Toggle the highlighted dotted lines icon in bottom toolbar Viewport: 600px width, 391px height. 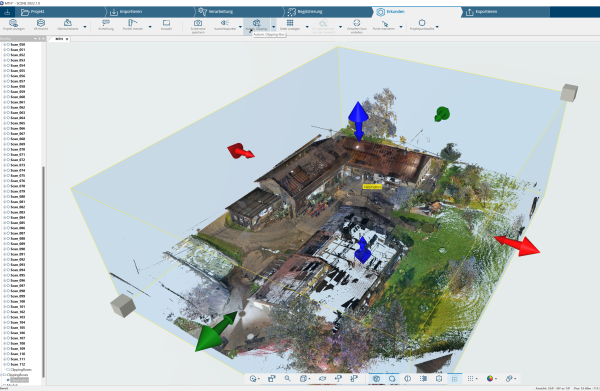click(x=455, y=378)
